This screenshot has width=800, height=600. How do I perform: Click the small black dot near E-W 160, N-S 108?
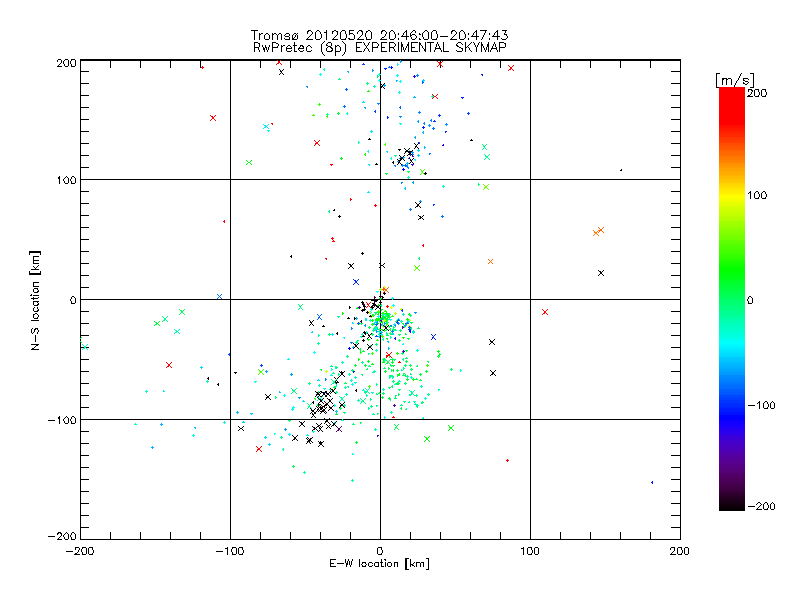[621, 170]
